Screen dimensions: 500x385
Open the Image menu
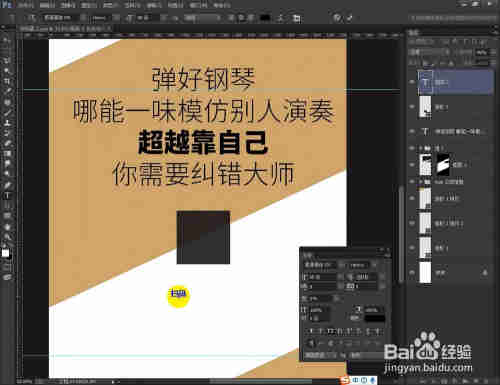pyautogui.click(x=68, y=5)
